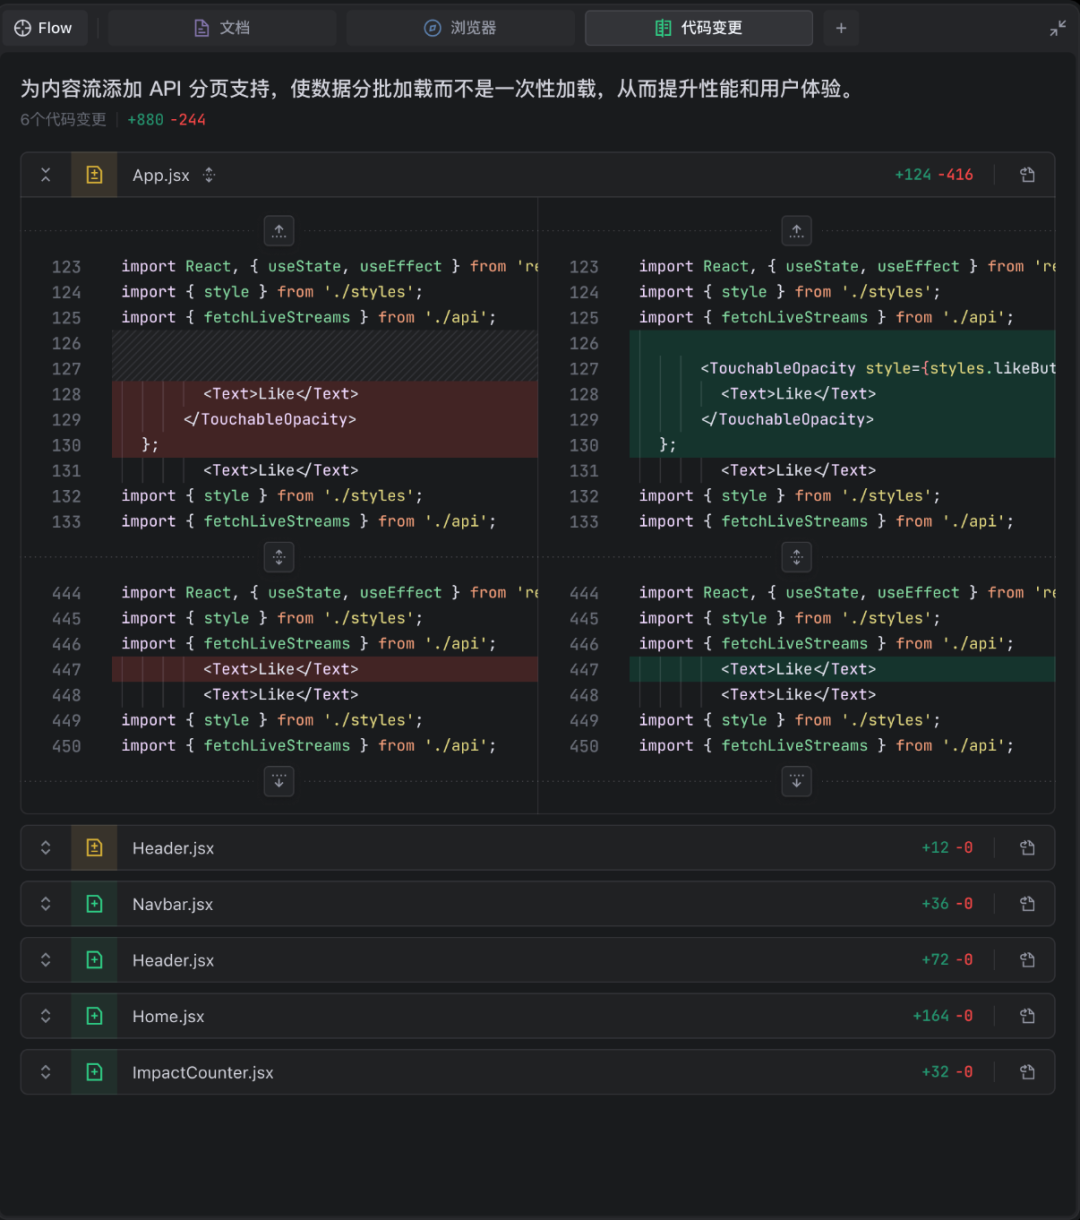
Task: Click modified file icon of Header.jsx +12 row
Action: coord(94,848)
